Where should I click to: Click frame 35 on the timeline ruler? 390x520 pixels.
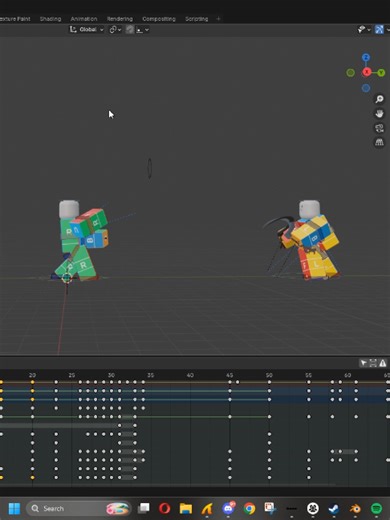coord(151,375)
